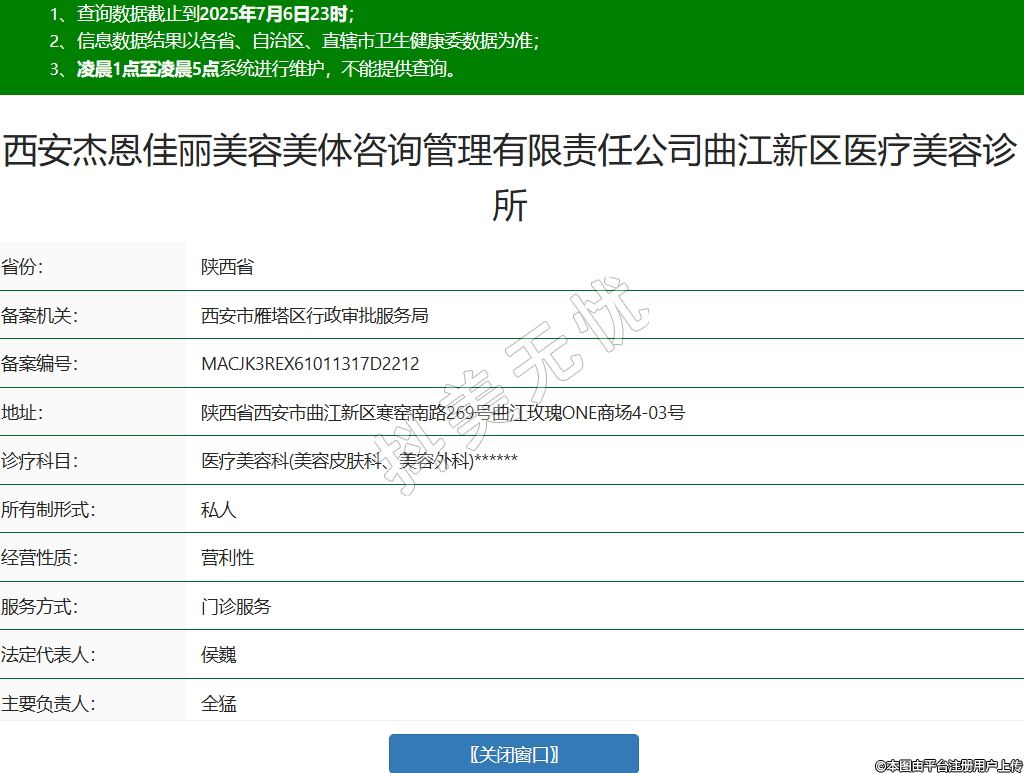Click the registration number MACJK3REX61011317D2212
Viewport: 1024px width, 773px height.
click(x=310, y=364)
